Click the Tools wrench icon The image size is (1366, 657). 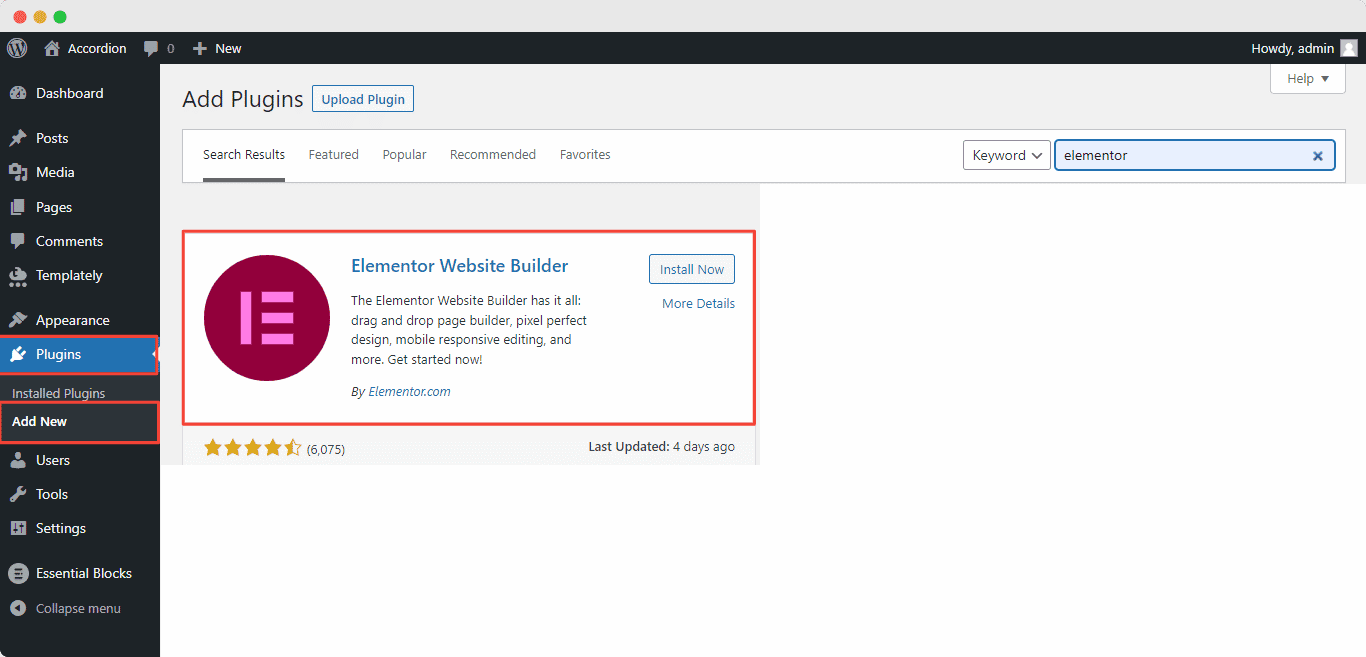click(x=18, y=494)
